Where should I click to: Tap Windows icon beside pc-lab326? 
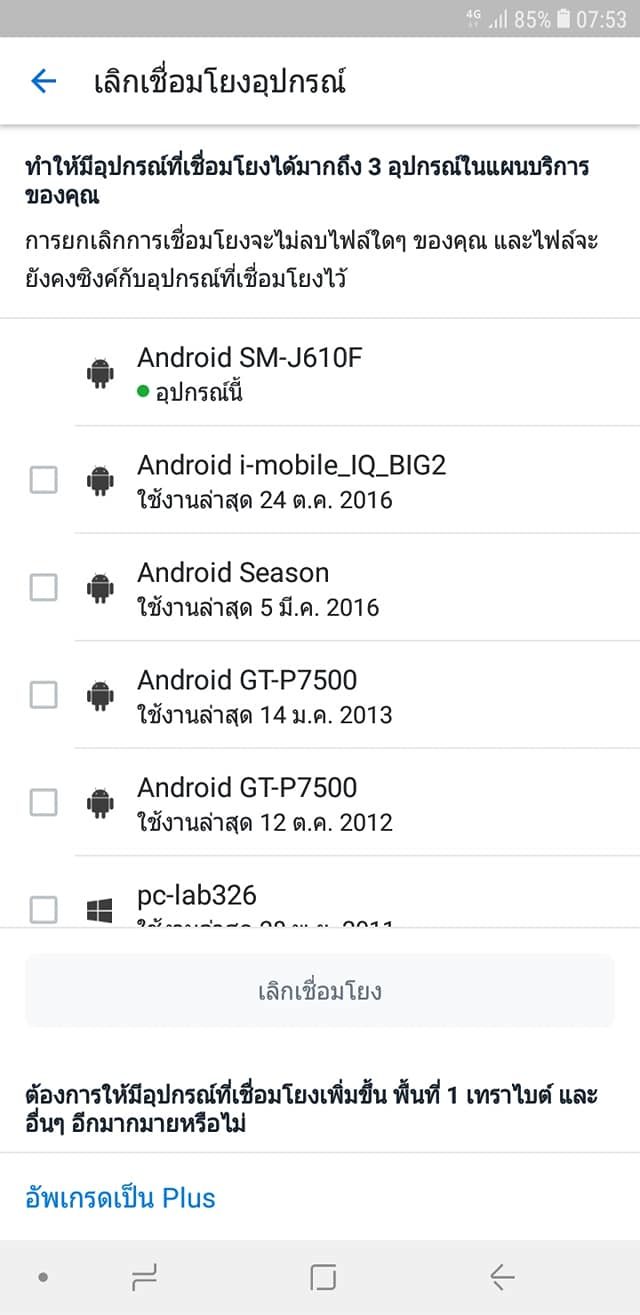pos(100,910)
